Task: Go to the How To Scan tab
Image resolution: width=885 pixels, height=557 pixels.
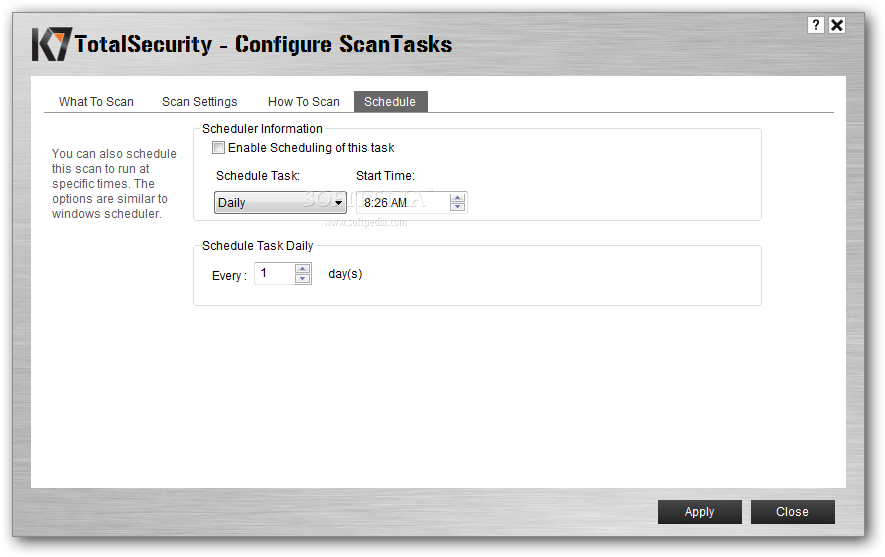Action: pyautogui.click(x=304, y=102)
